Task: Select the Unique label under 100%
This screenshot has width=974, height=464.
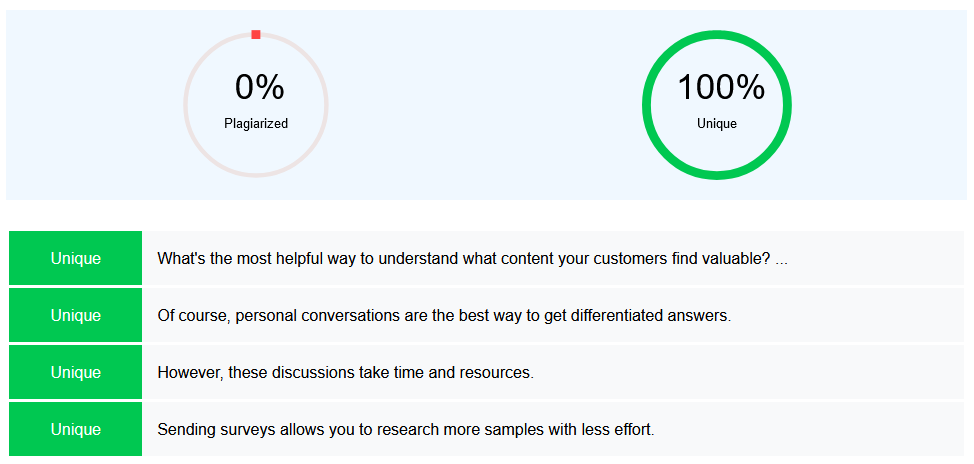Action: pyautogui.click(x=717, y=124)
